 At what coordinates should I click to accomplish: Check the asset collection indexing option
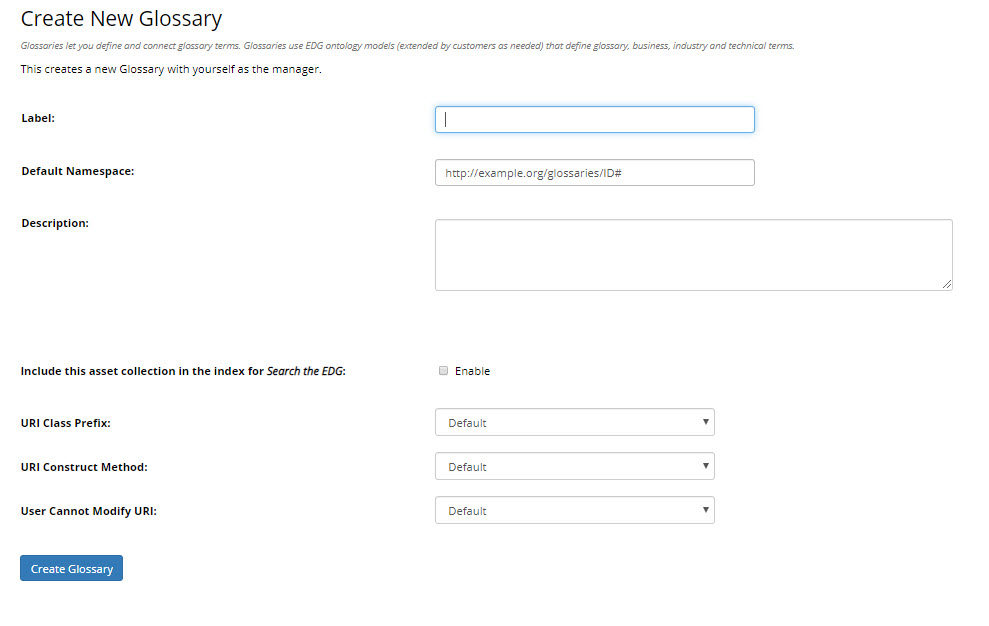[443, 370]
